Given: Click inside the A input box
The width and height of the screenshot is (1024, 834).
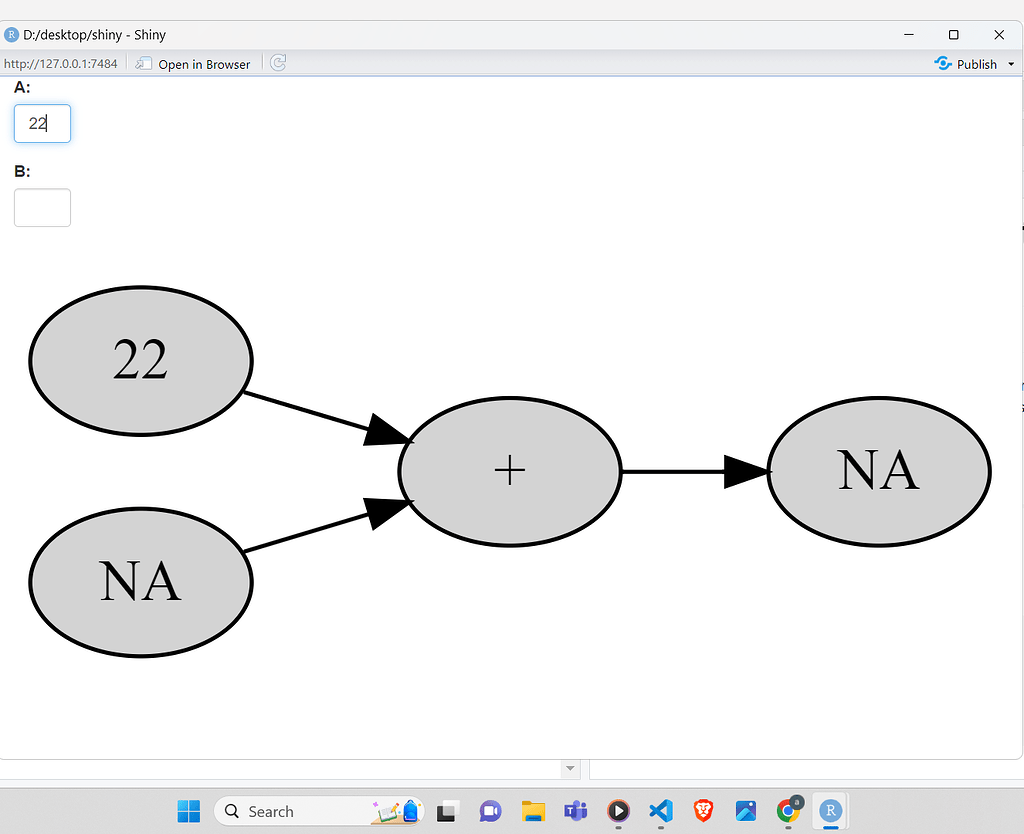Looking at the screenshot, I should [x=42, y=123].
